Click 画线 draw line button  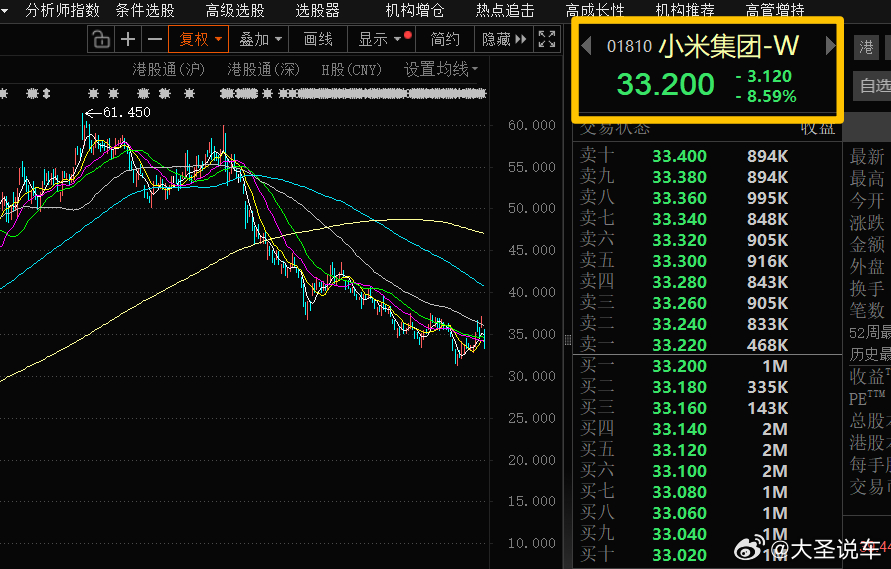pyautogui.click(x=318, y=39)
